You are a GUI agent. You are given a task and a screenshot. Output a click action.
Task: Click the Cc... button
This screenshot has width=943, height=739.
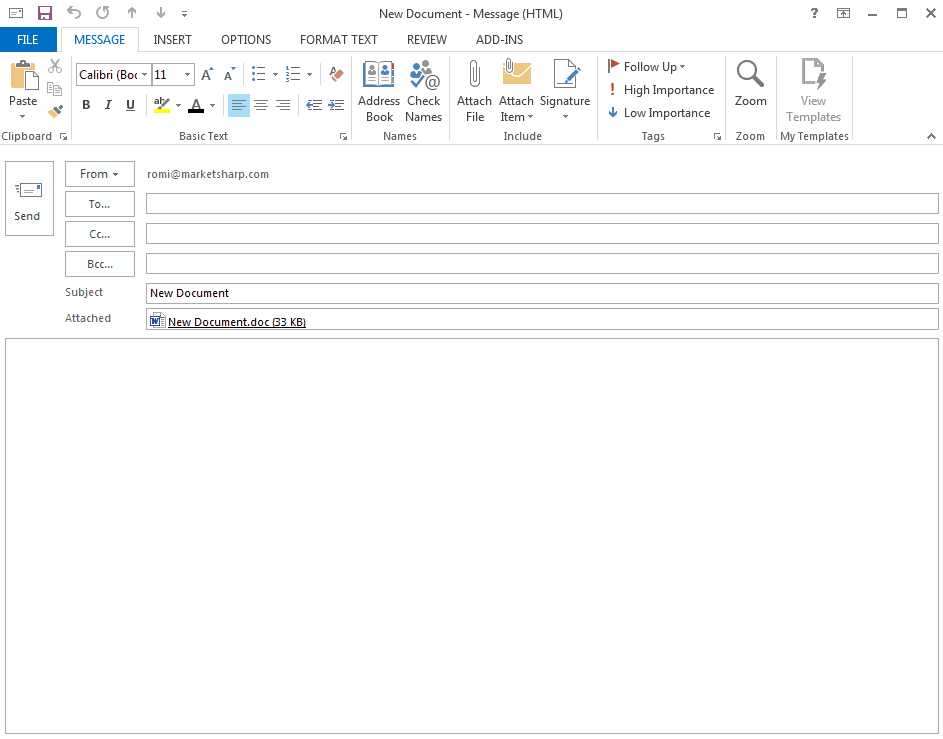(100, 234)
